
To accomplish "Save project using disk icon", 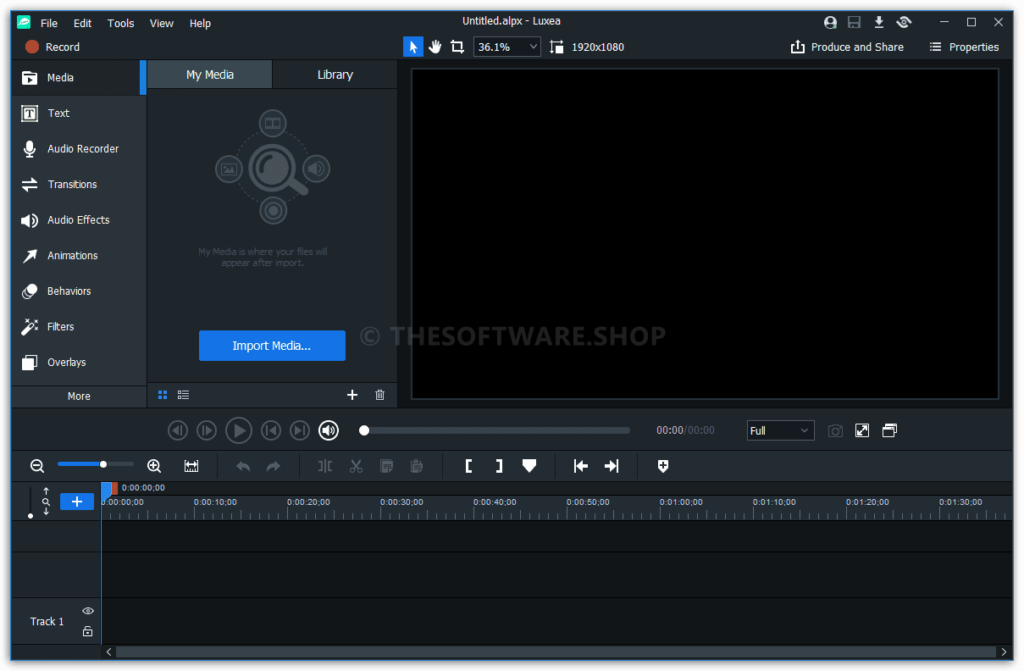I will click(854, 22).
